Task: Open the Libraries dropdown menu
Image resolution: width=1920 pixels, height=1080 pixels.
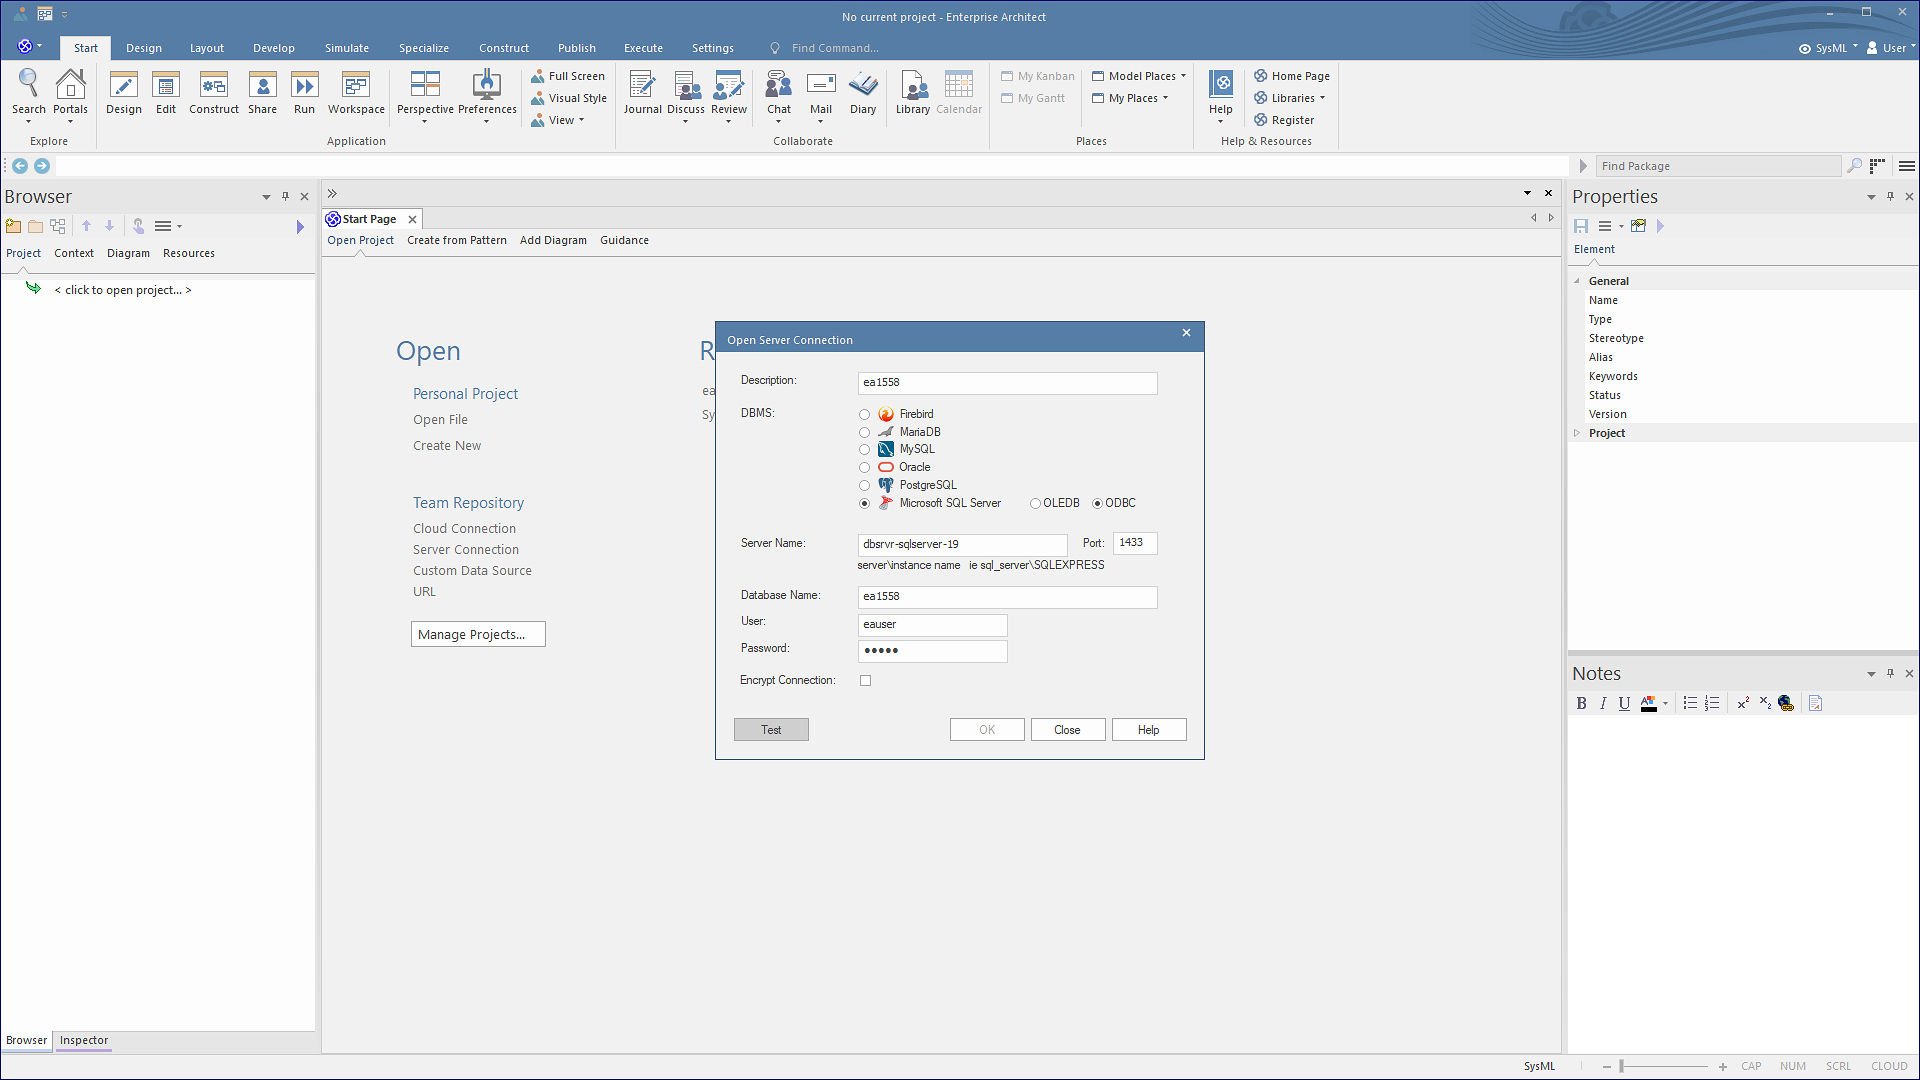Action: point(1291,98)
